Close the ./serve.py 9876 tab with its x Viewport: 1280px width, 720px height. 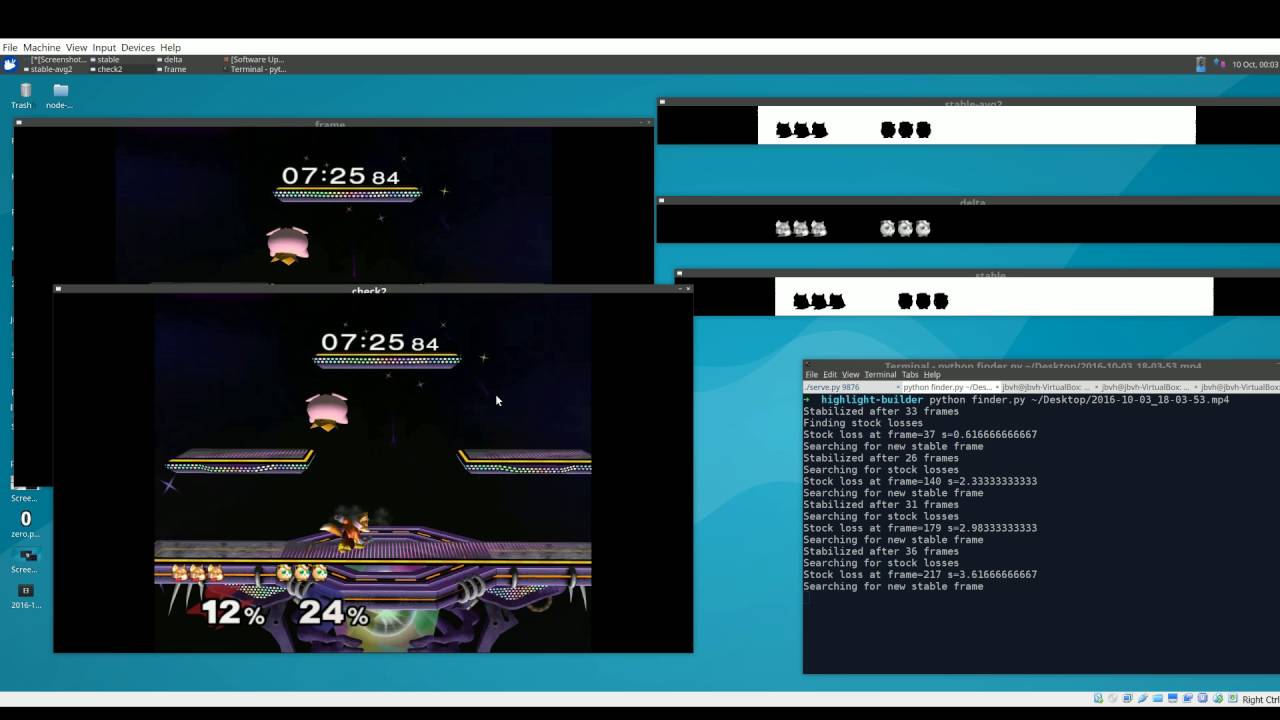coord(897,387)
